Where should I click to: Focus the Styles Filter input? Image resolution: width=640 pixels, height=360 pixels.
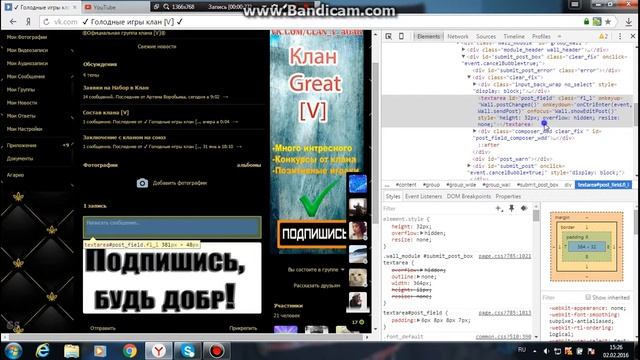tap(437, 209)
